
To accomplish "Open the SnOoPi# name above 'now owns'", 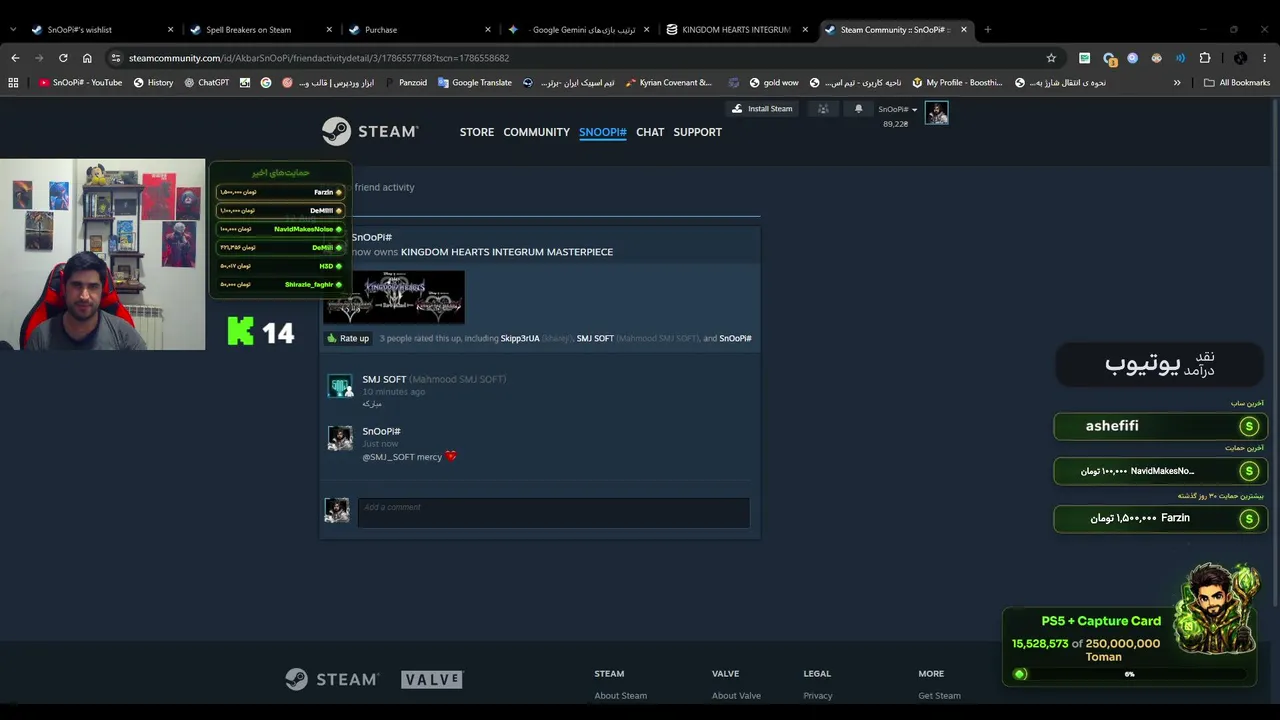I will 372,238.
